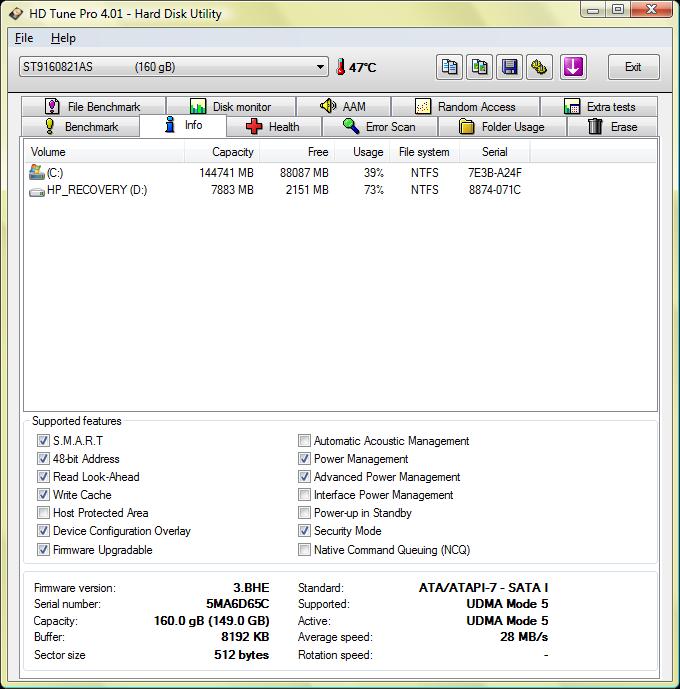
Task: Click the copy info to clipboard icon
Action: (x=449, y=67)
